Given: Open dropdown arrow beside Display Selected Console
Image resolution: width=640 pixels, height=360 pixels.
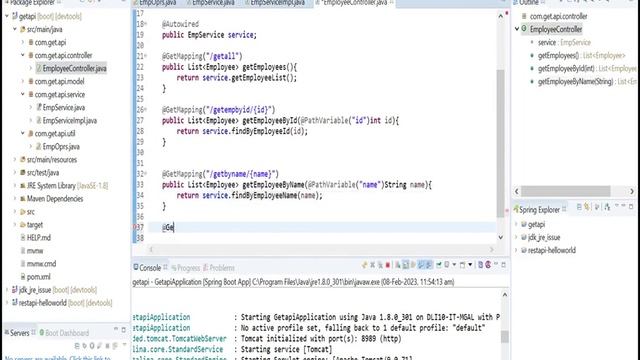Looking at the screenshot, I should click(454, 264).
